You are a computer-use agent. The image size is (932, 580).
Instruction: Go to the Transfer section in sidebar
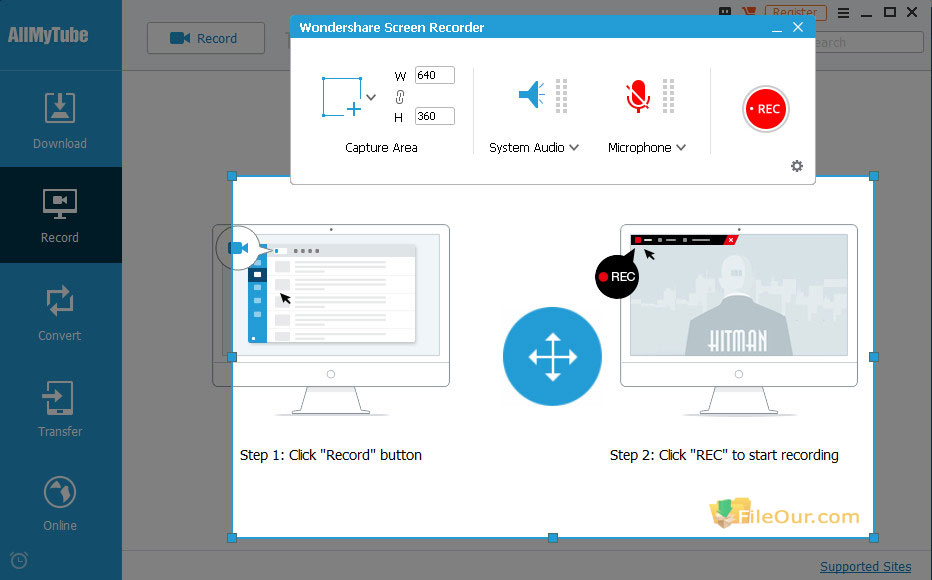click(60, 409)
